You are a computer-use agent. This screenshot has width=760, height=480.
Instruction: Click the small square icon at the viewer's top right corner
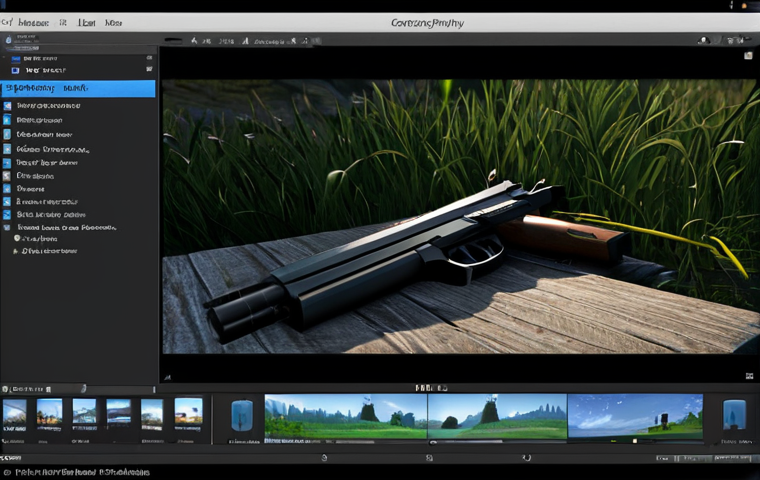coord(748,55)
